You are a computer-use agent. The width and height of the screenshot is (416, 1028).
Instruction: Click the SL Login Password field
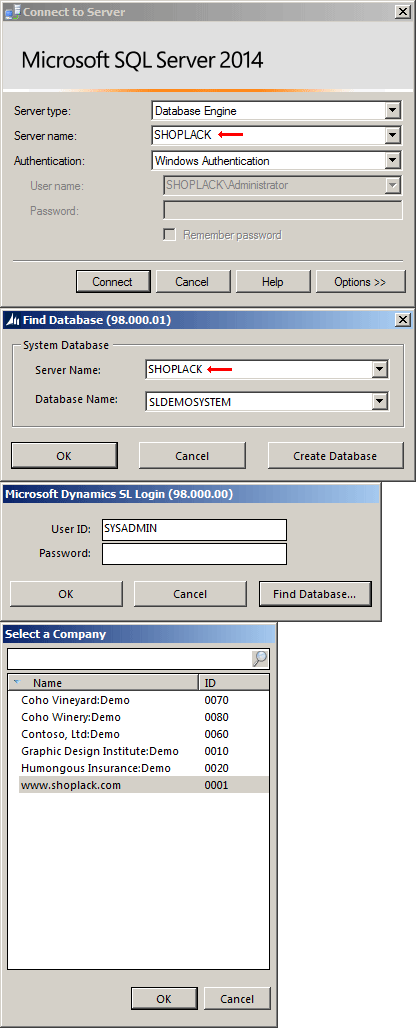pyautogui.click(x=195, y=554)
